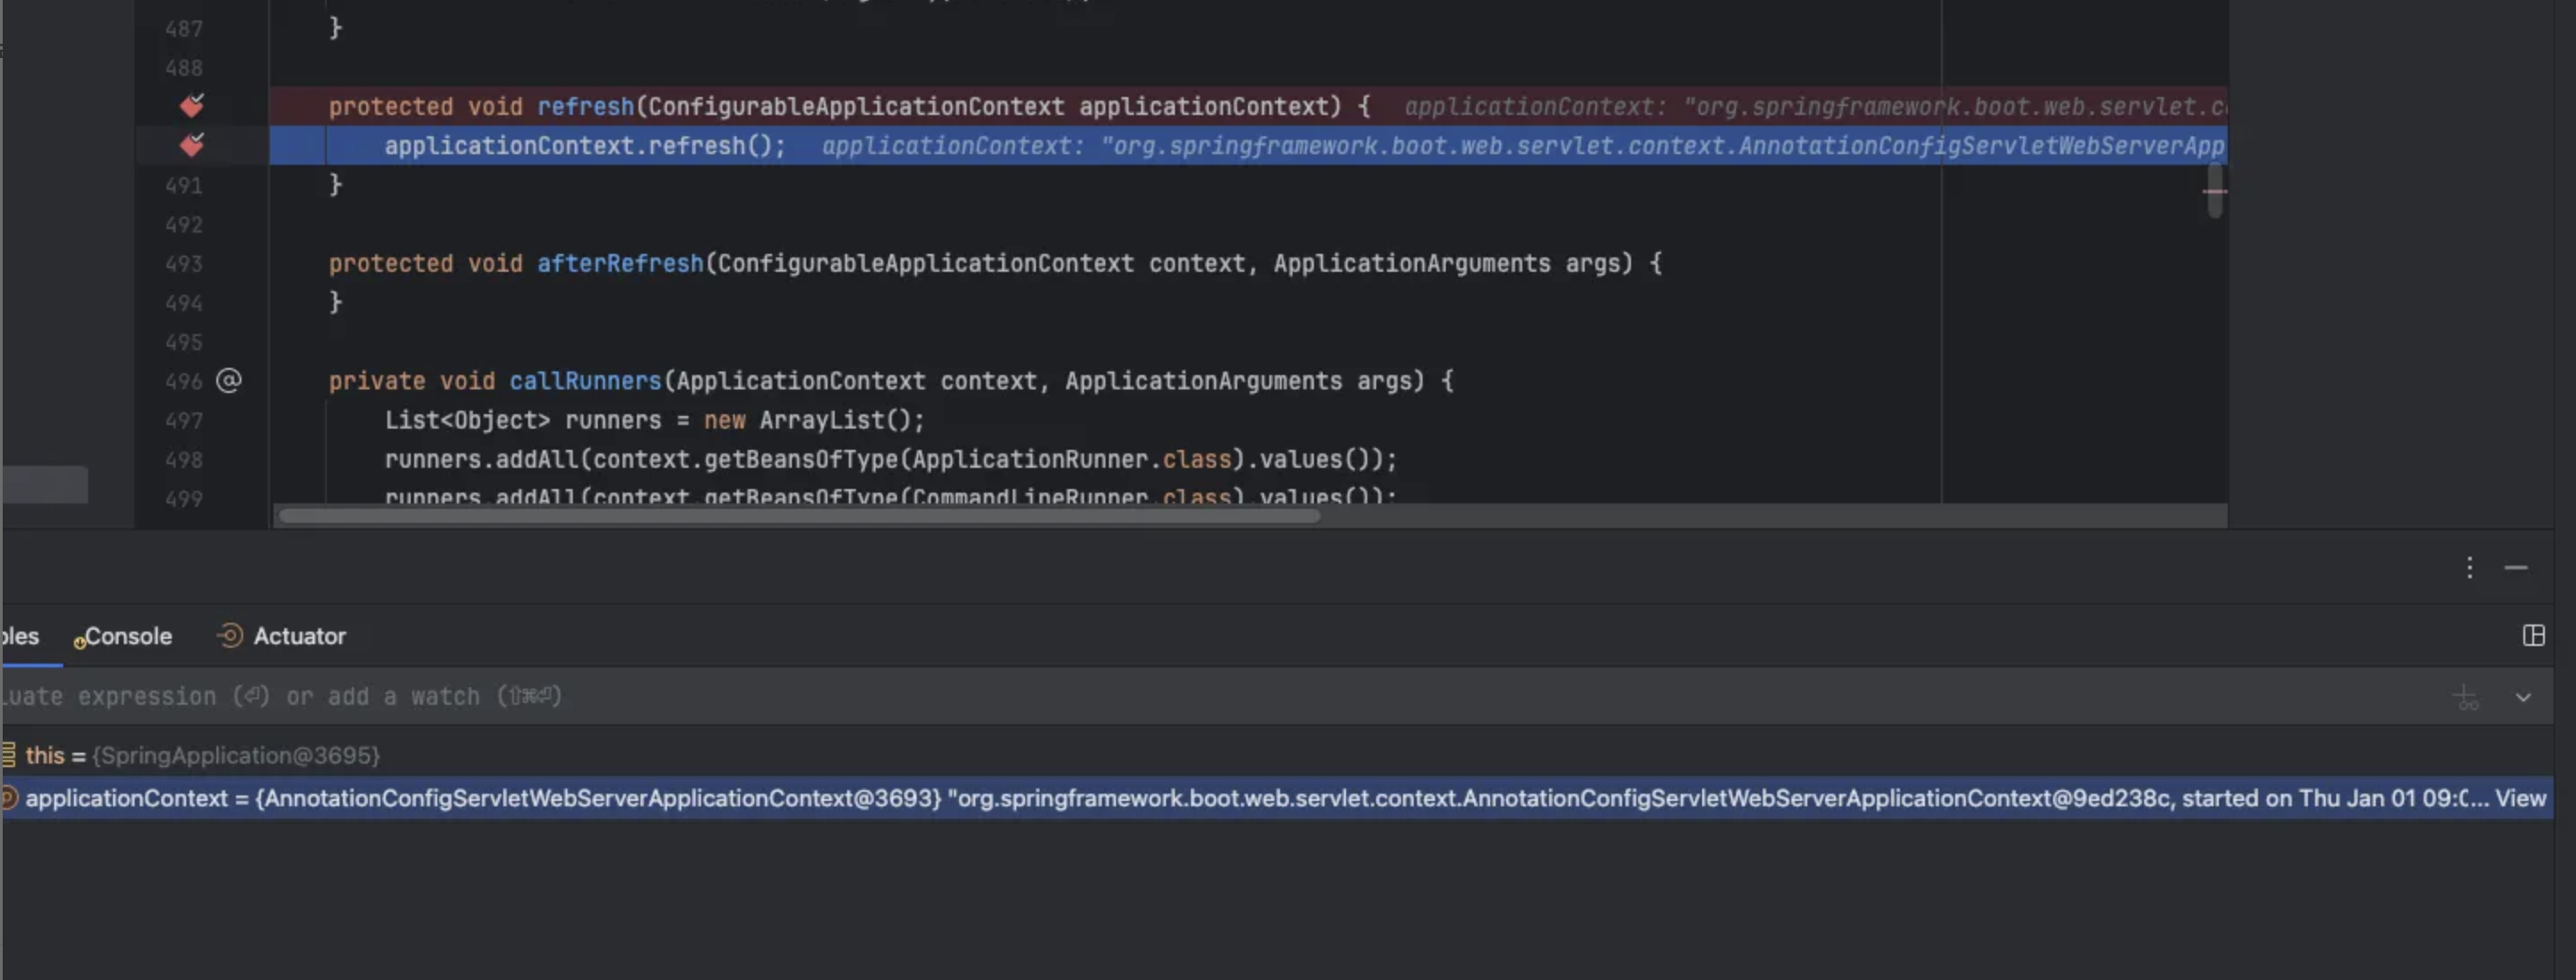Hide the debug tool window
Image resolution: width=2576 pixels, height=980 pixels.
(2516, 568)
